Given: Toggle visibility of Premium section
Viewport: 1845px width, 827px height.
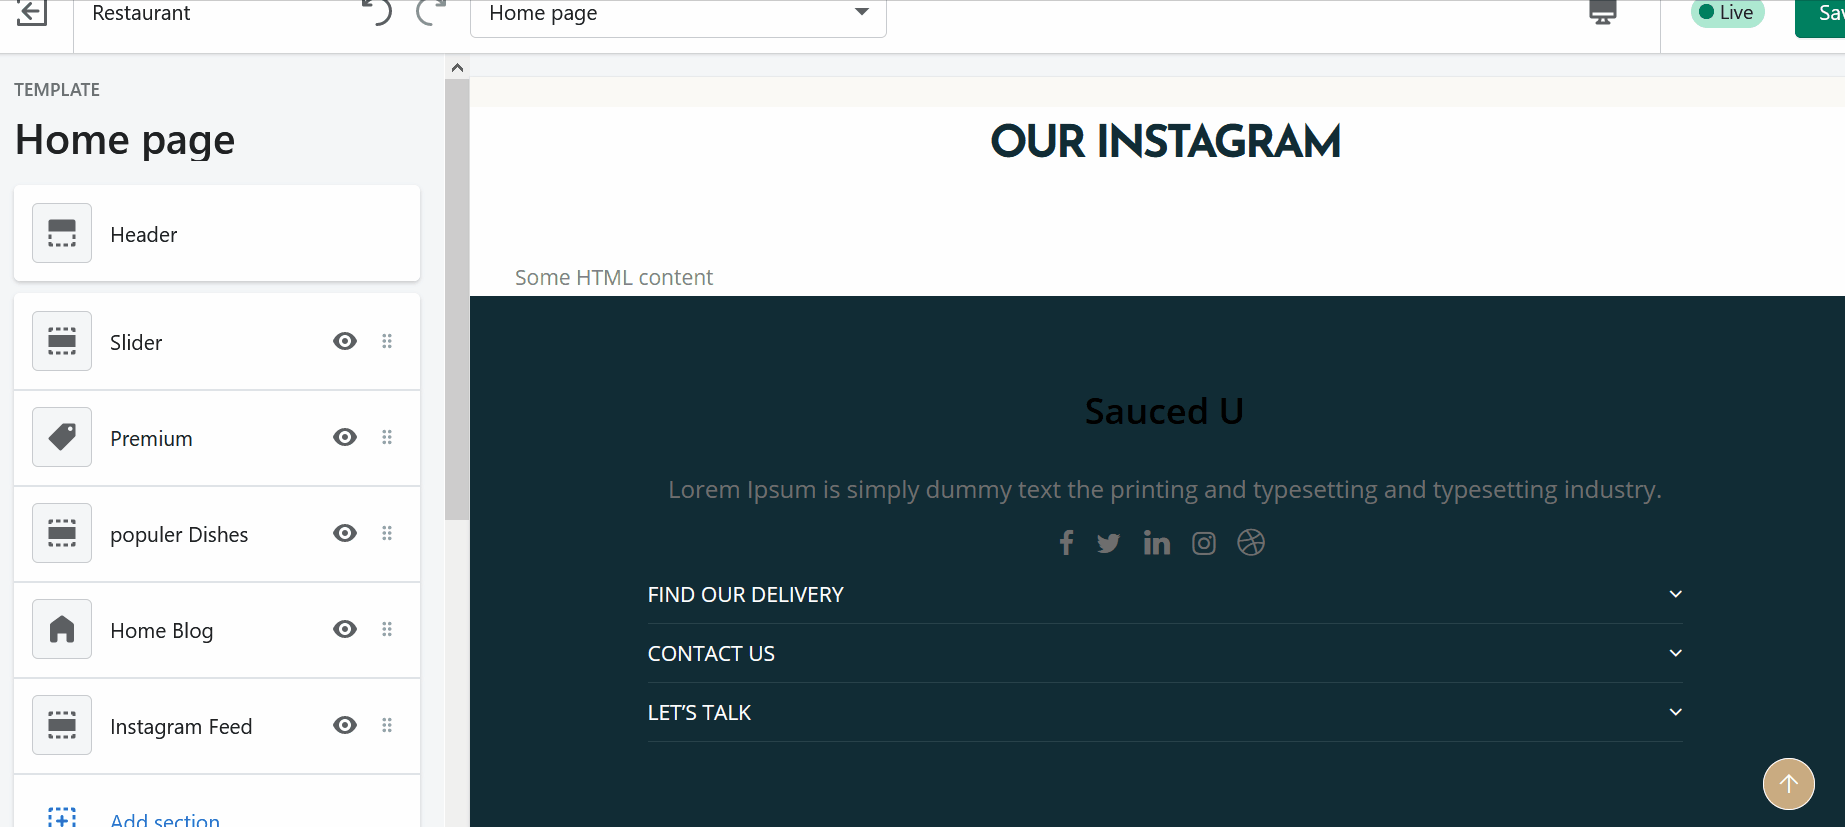Looking at the screenshot, I should click(345, 438).
